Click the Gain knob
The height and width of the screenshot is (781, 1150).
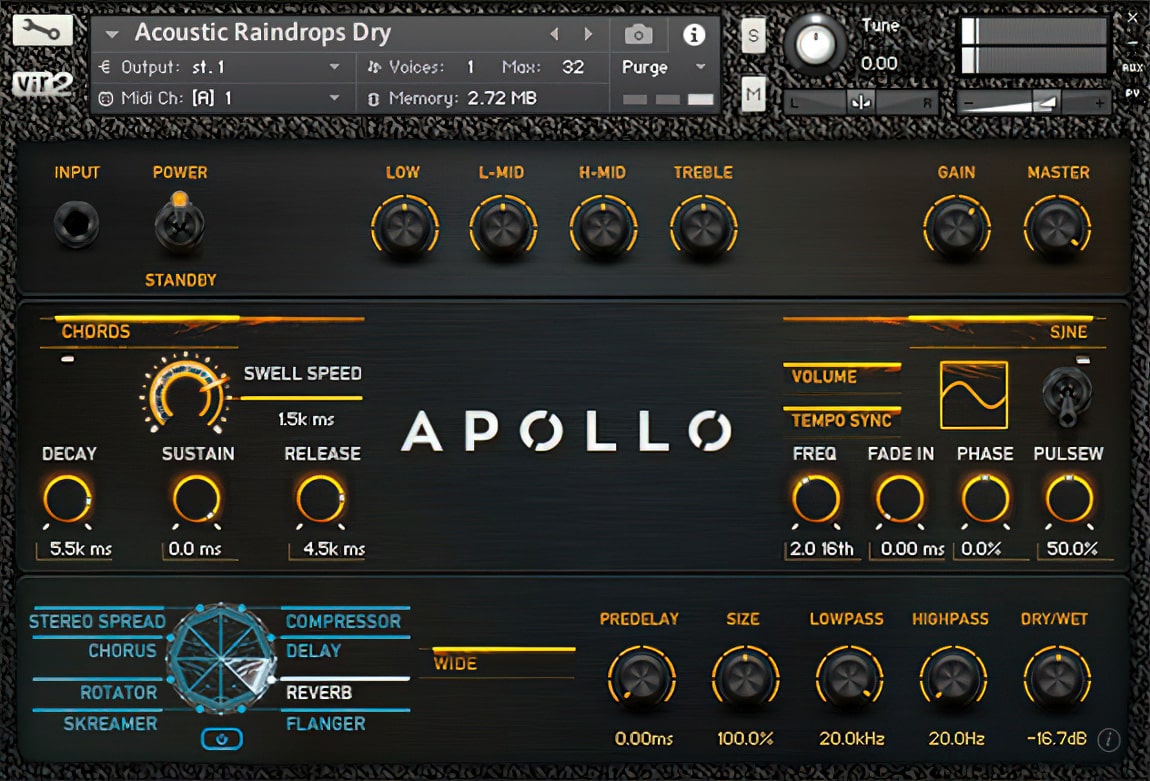click(956, 228)
